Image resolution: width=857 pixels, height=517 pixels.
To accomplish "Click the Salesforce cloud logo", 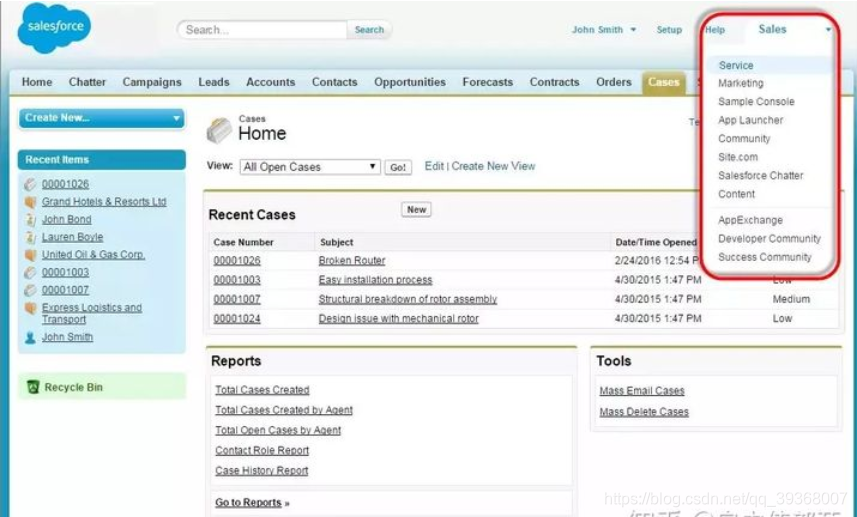I will click(54, 27).
